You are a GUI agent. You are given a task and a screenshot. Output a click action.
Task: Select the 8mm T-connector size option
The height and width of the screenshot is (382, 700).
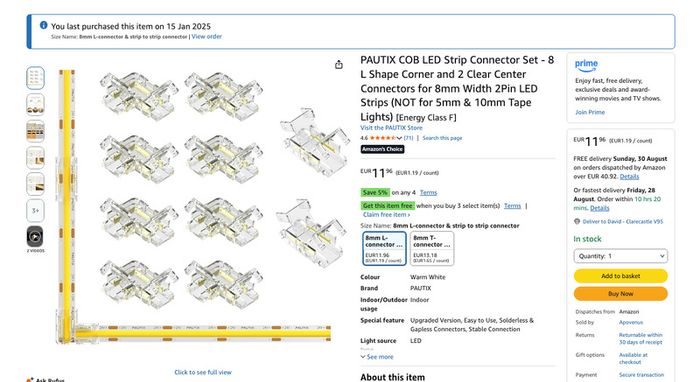pyautogui.click(x=432, y=249)
